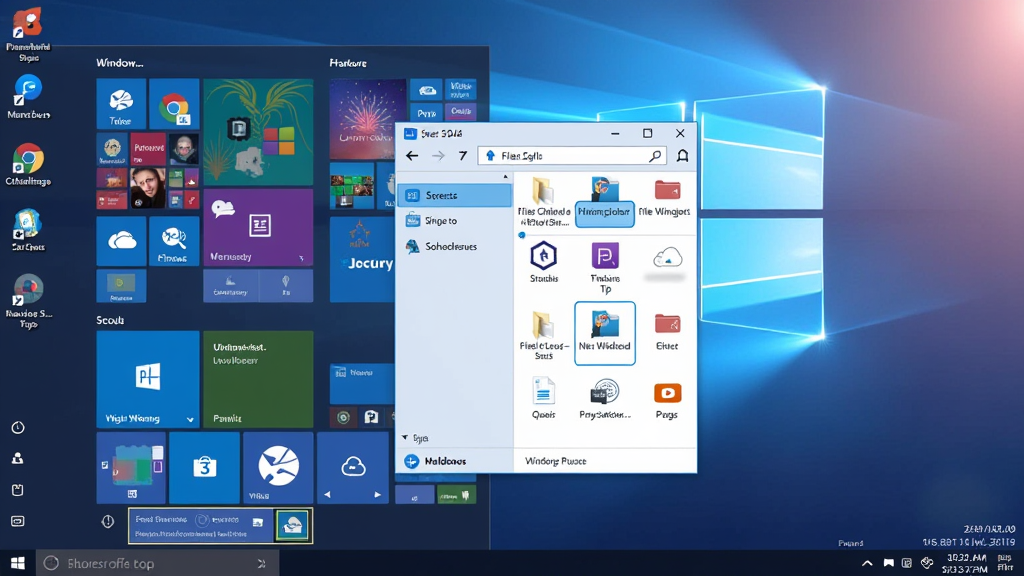Open the taskbar clock

pos(967,563)
